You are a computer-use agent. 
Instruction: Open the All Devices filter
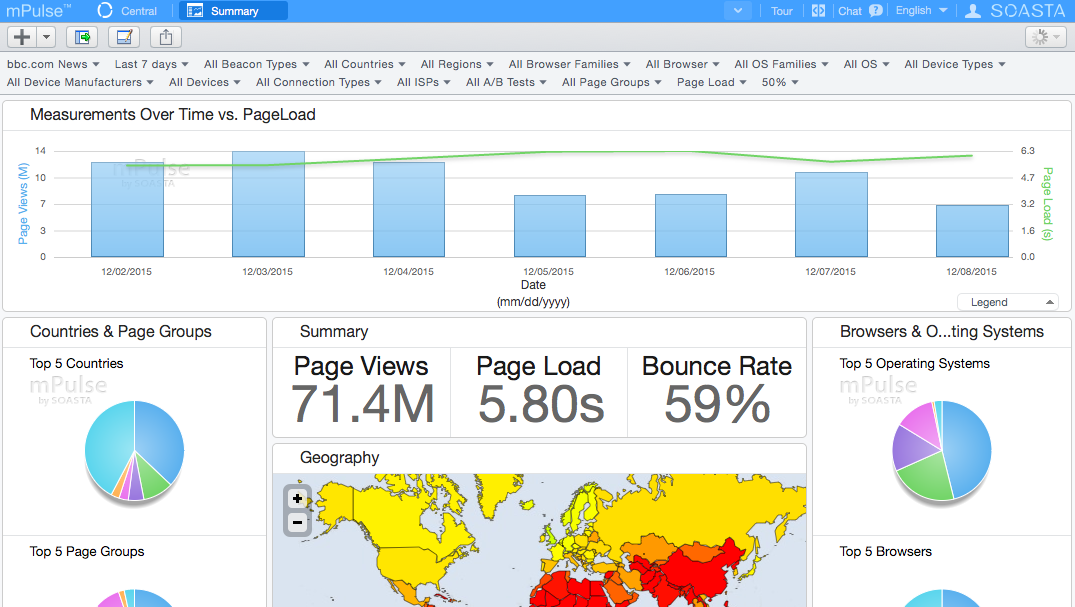pyautogui.click(x=204, y=82)
